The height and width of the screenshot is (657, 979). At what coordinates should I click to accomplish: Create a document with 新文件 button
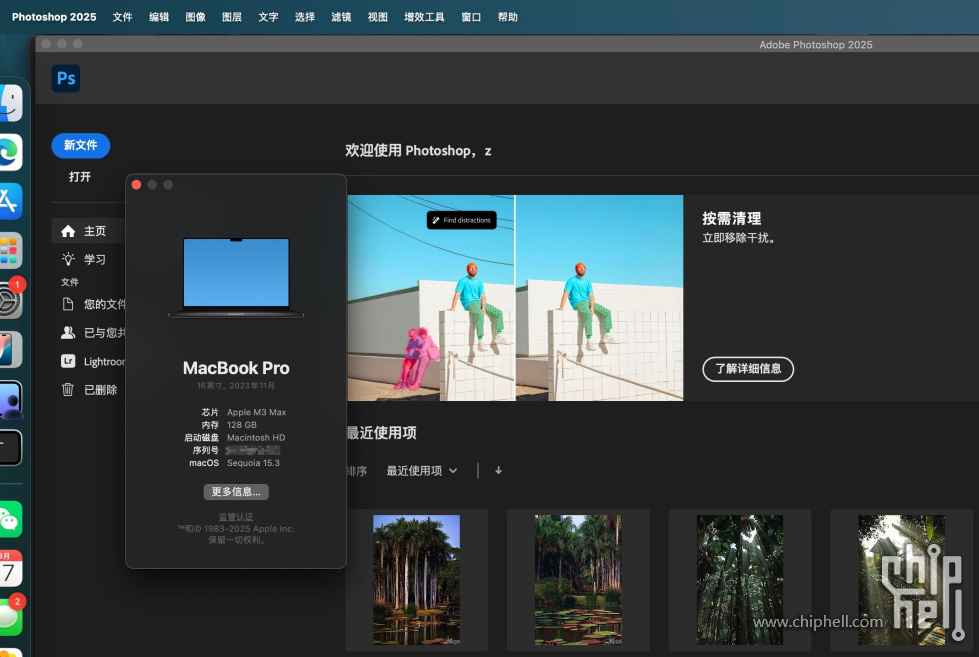[81, 146]
